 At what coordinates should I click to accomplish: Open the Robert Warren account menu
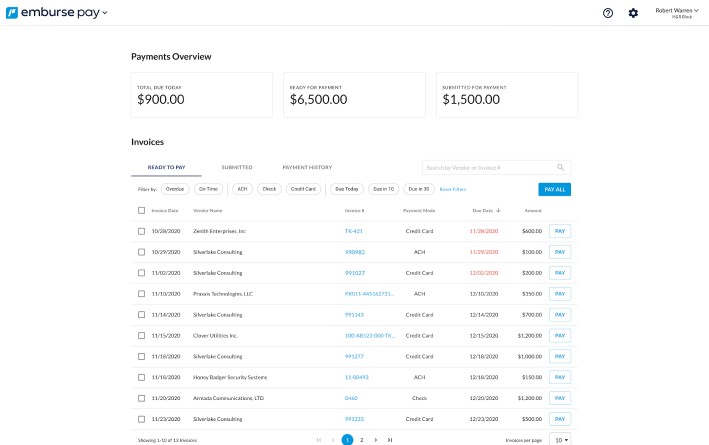676,13
